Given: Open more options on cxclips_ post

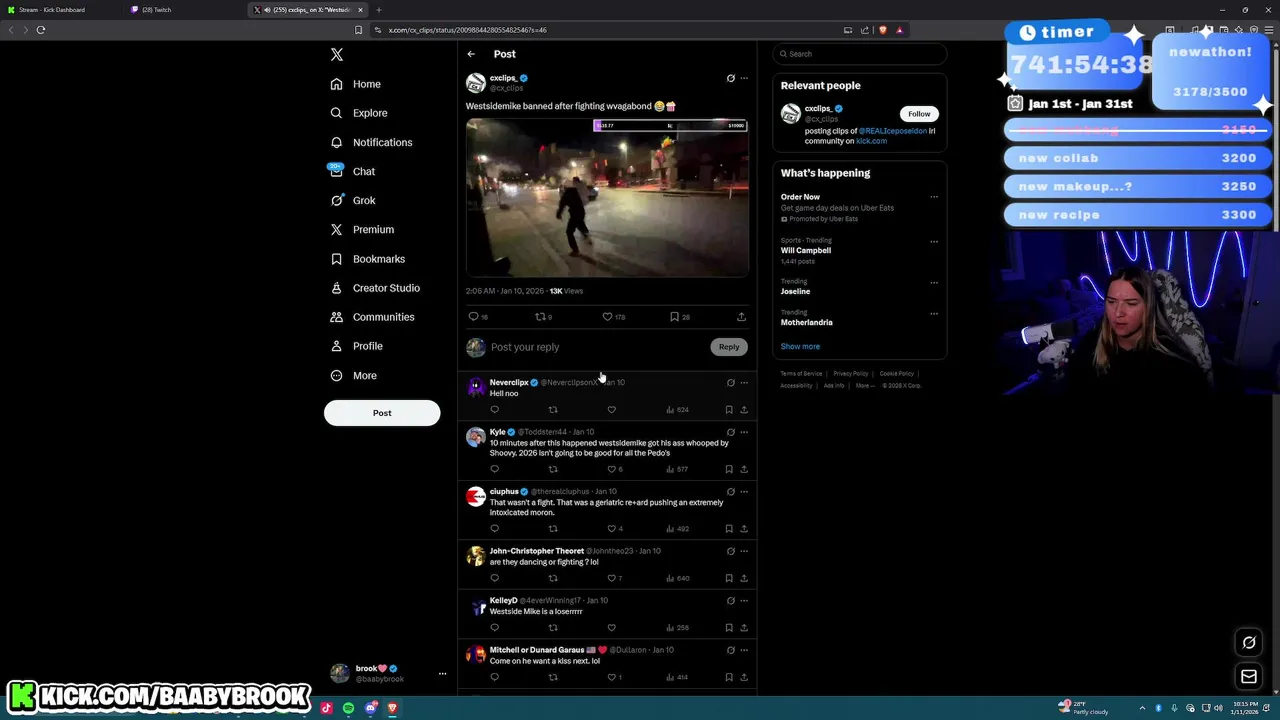Looking at the screenshot, I should pos(743,78).
